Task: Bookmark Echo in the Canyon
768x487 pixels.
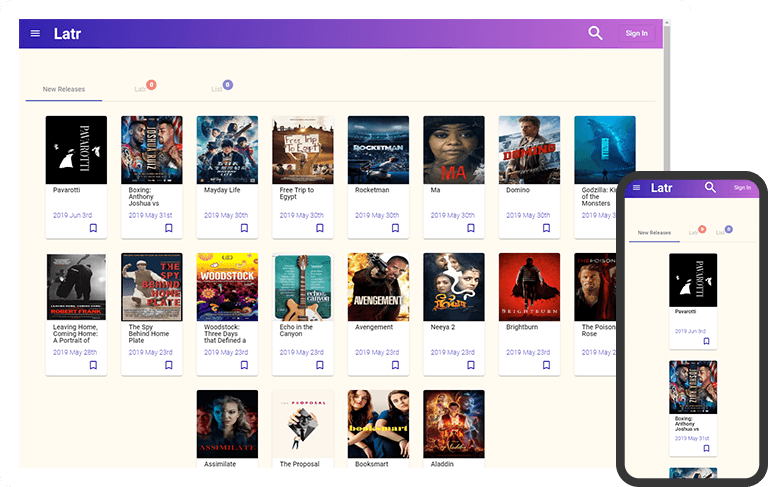Action: (320, 365)
